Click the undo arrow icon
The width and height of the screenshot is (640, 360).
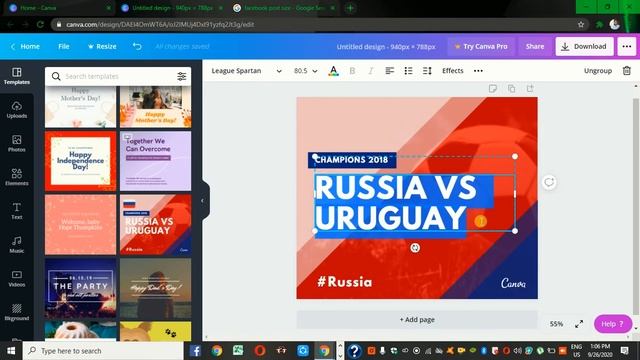tap(137, 47)
